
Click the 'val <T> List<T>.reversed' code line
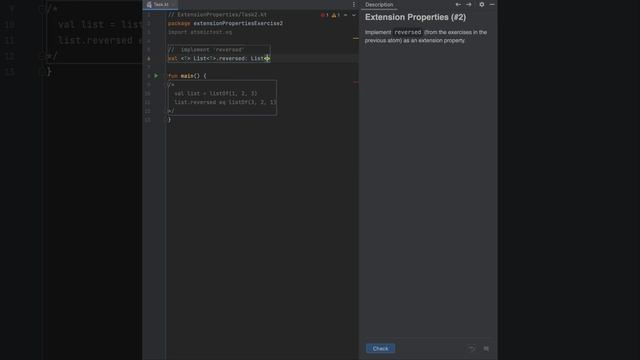point(219,58)
